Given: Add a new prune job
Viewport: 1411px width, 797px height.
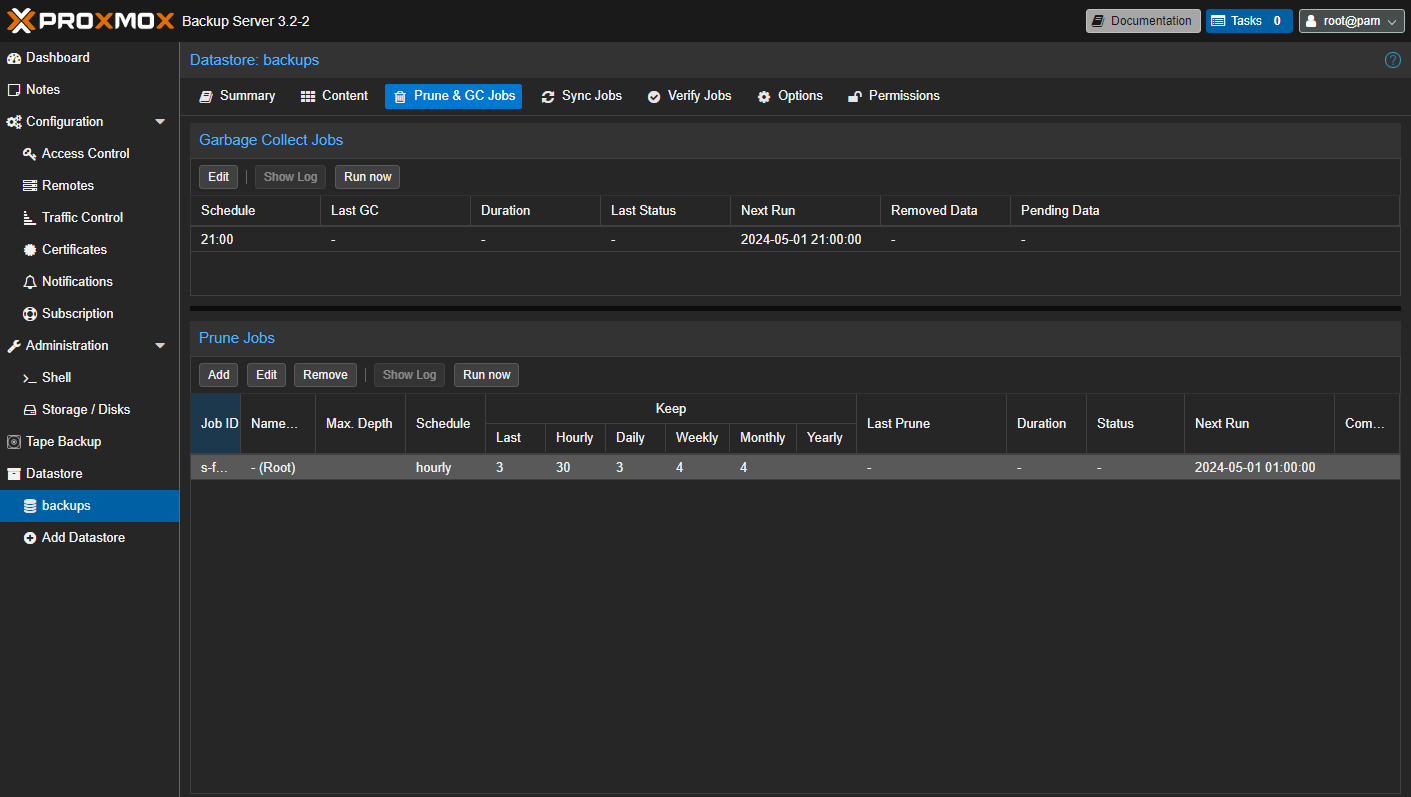Looking at the screenshot, I should [x=218, y=375].
